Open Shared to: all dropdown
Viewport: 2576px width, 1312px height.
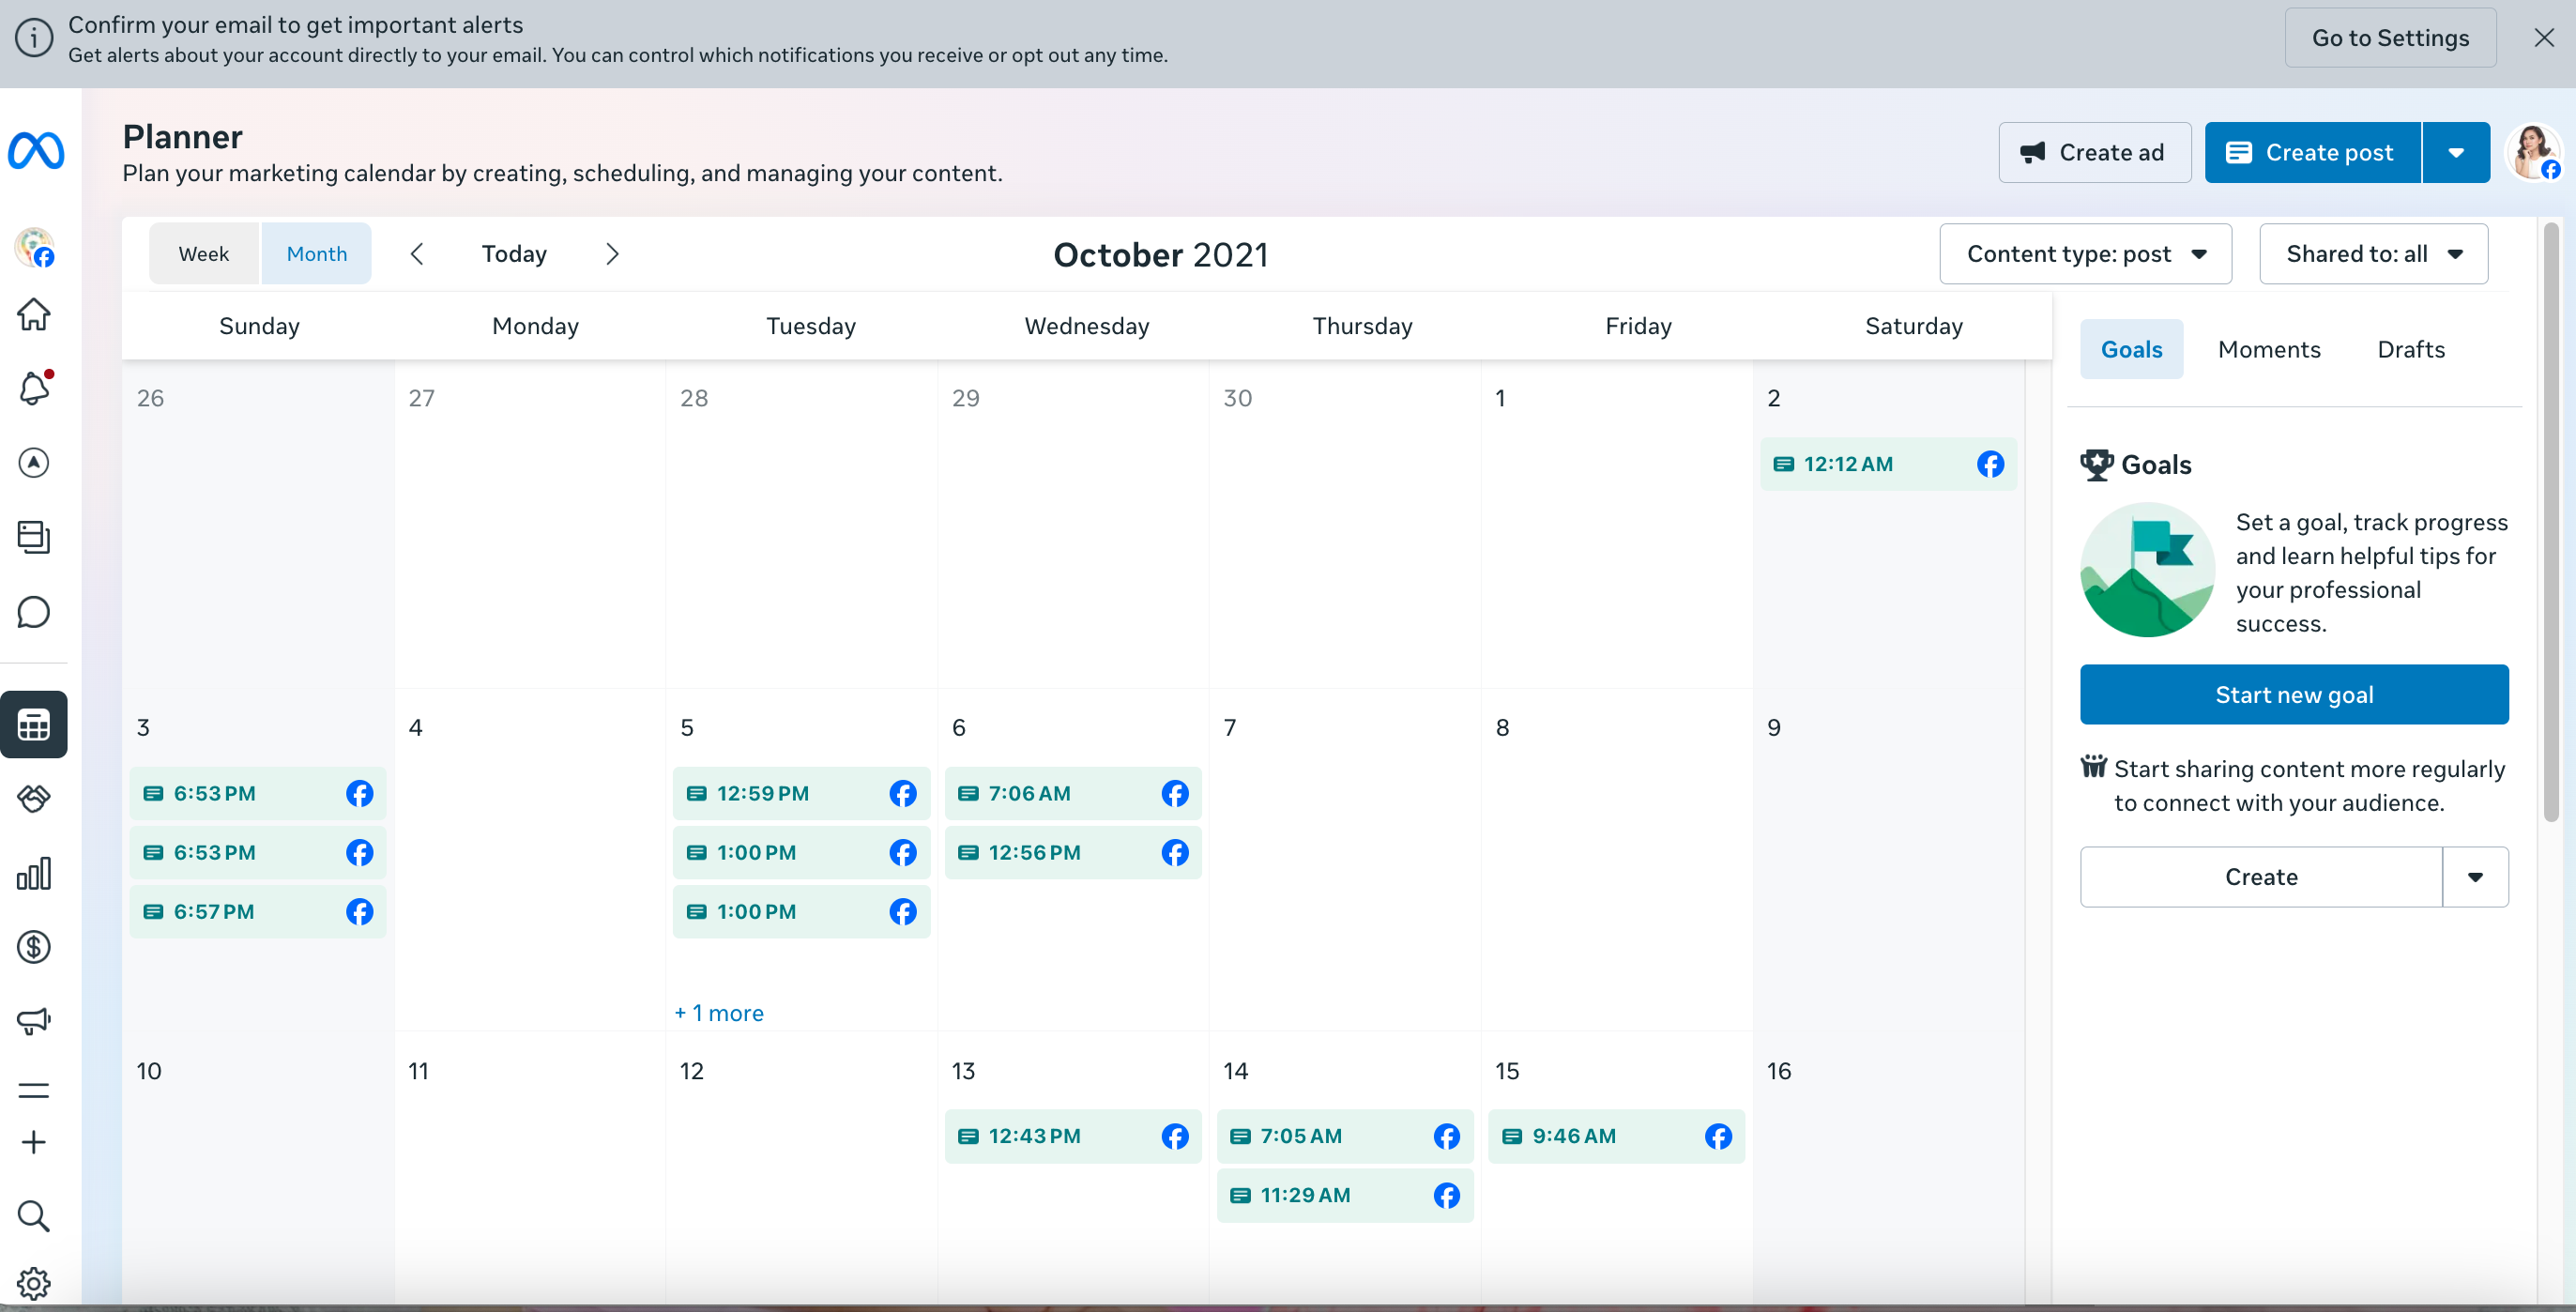coord(2373,254)
